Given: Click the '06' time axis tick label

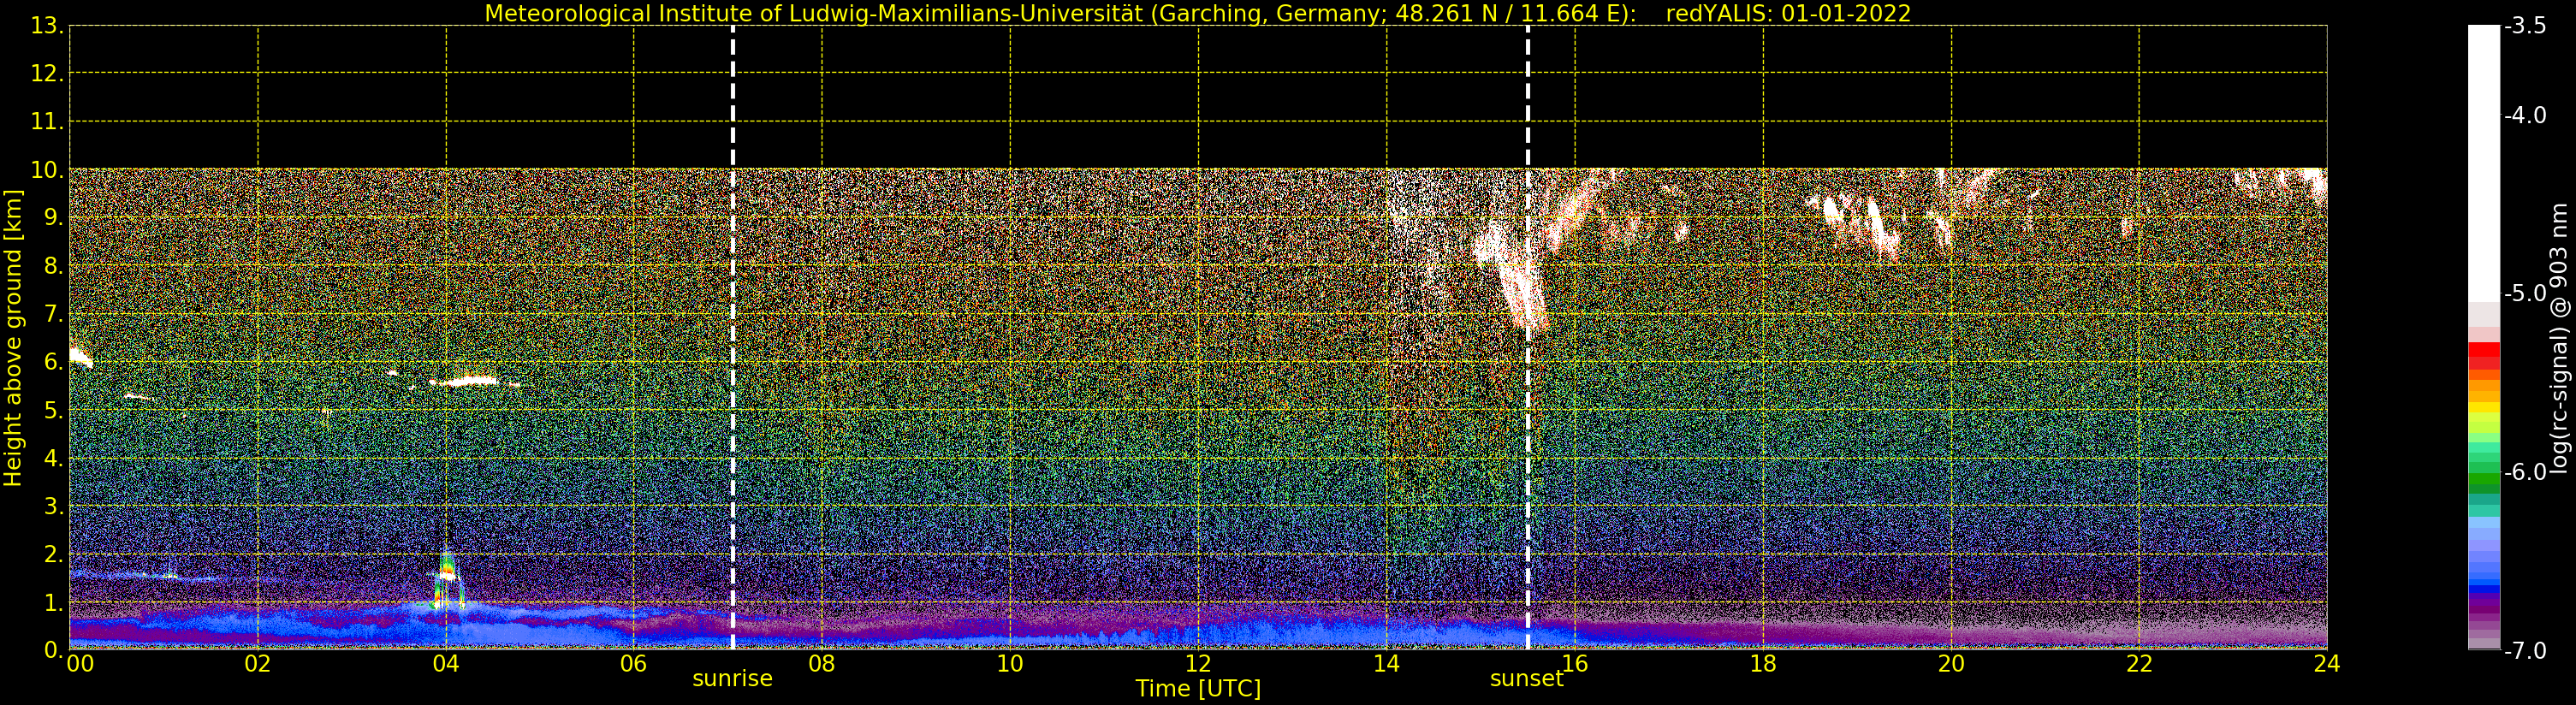Looking at the screenshot, I should tap(634, 664).
